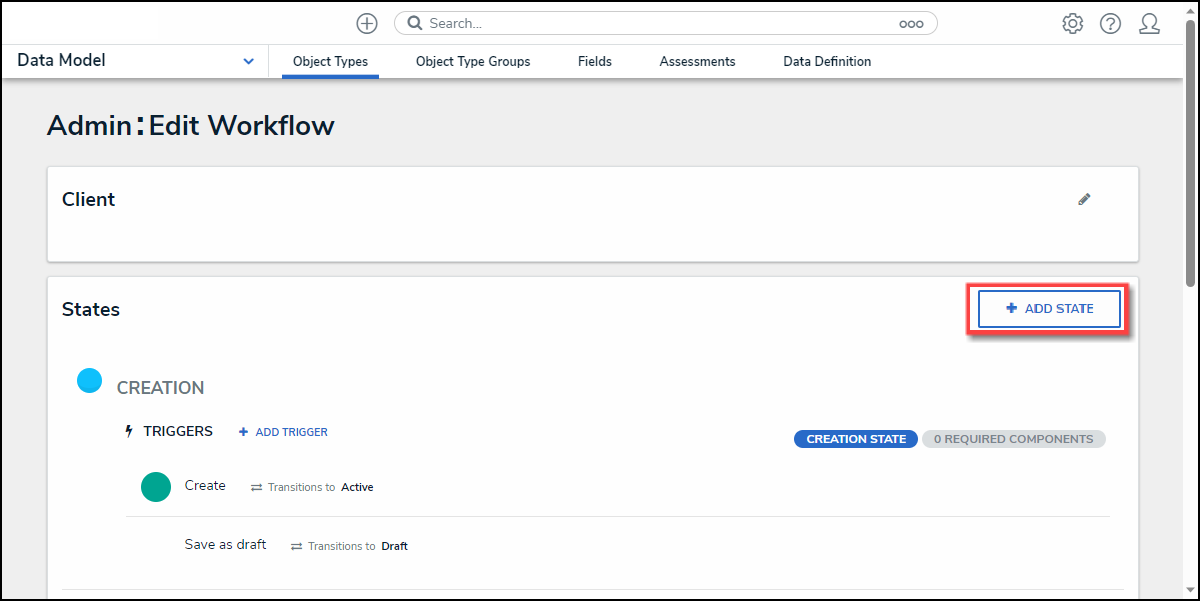Open the Save as draft trigger

tap(225, 545)
